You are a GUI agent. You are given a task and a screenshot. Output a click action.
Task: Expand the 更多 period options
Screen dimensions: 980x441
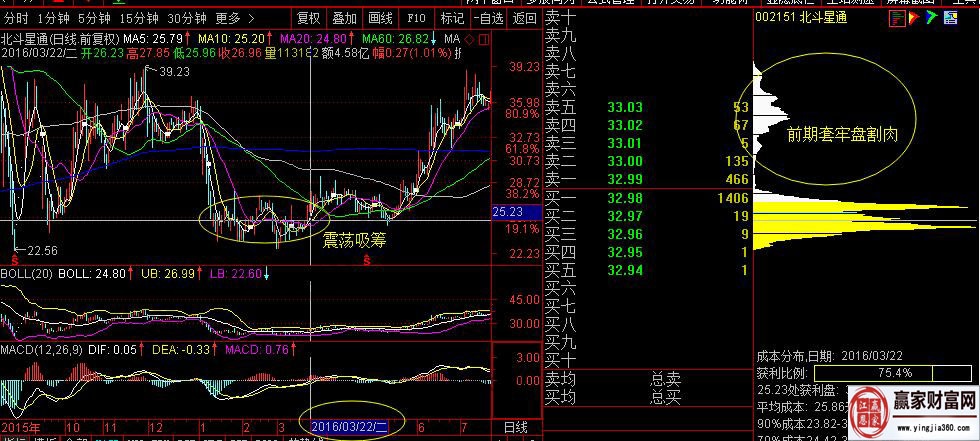pyautogui.click(x=232, y=18)
